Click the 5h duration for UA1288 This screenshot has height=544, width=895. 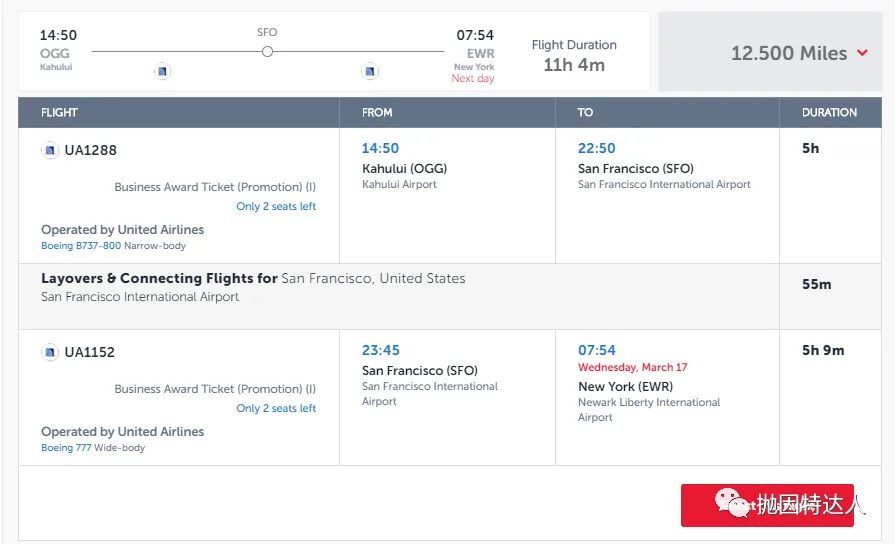point(811,148)
